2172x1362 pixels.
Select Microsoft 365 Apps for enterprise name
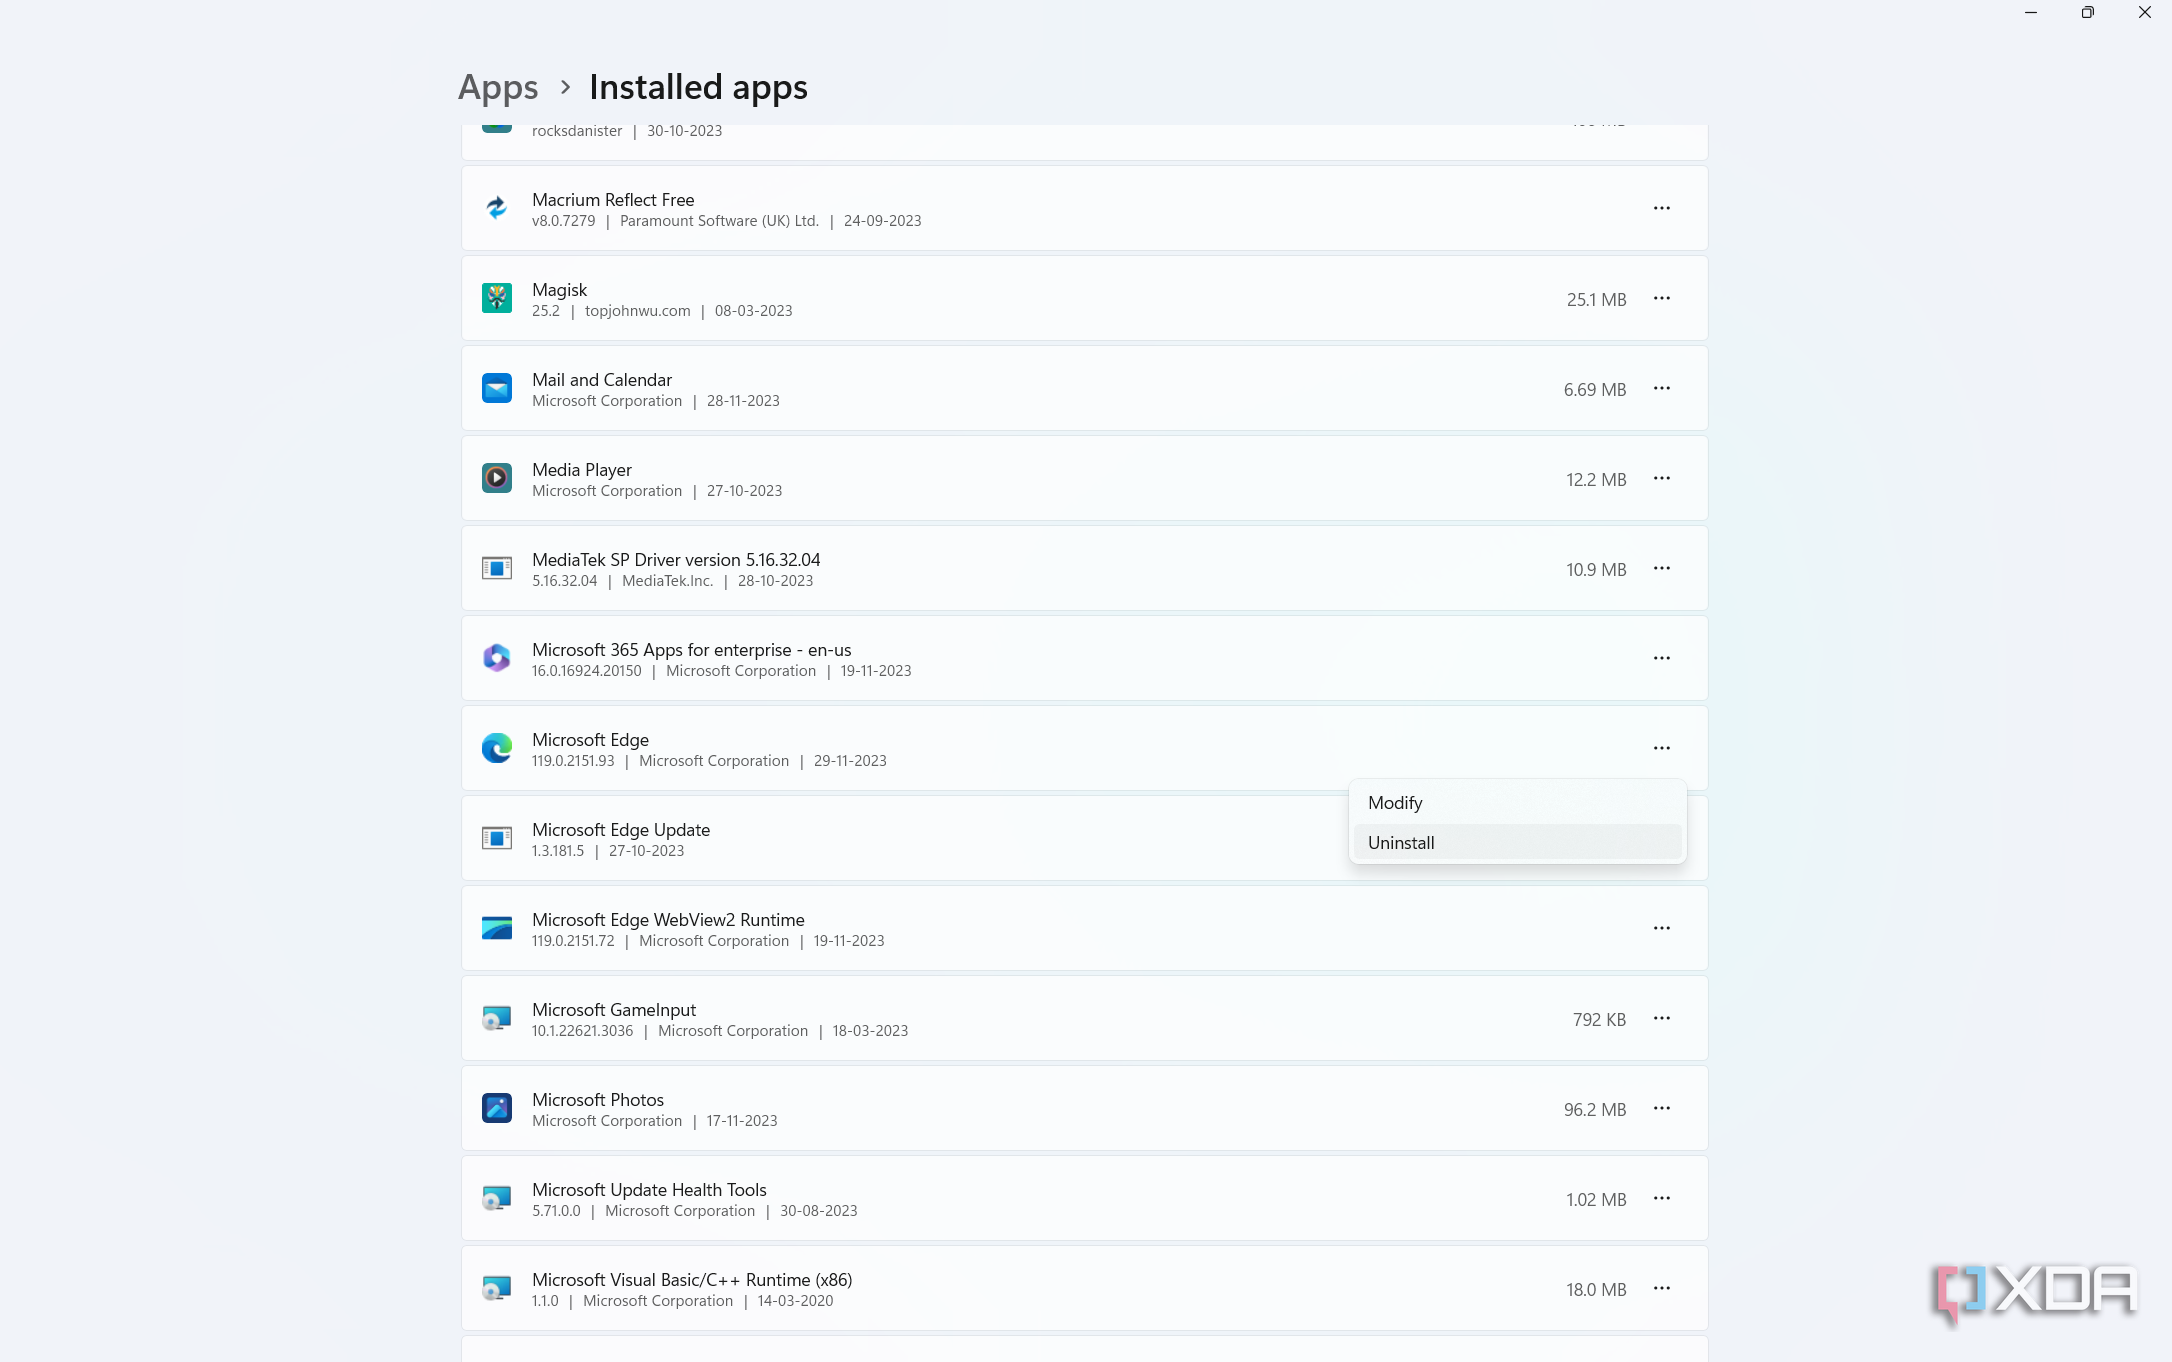click(692, 650)
